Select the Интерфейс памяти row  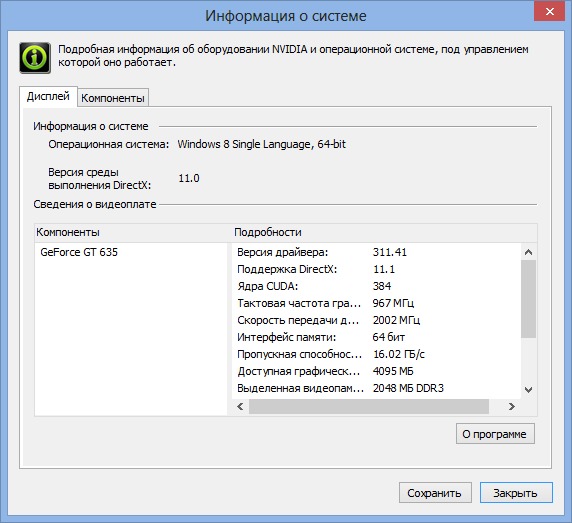[376, 337]
